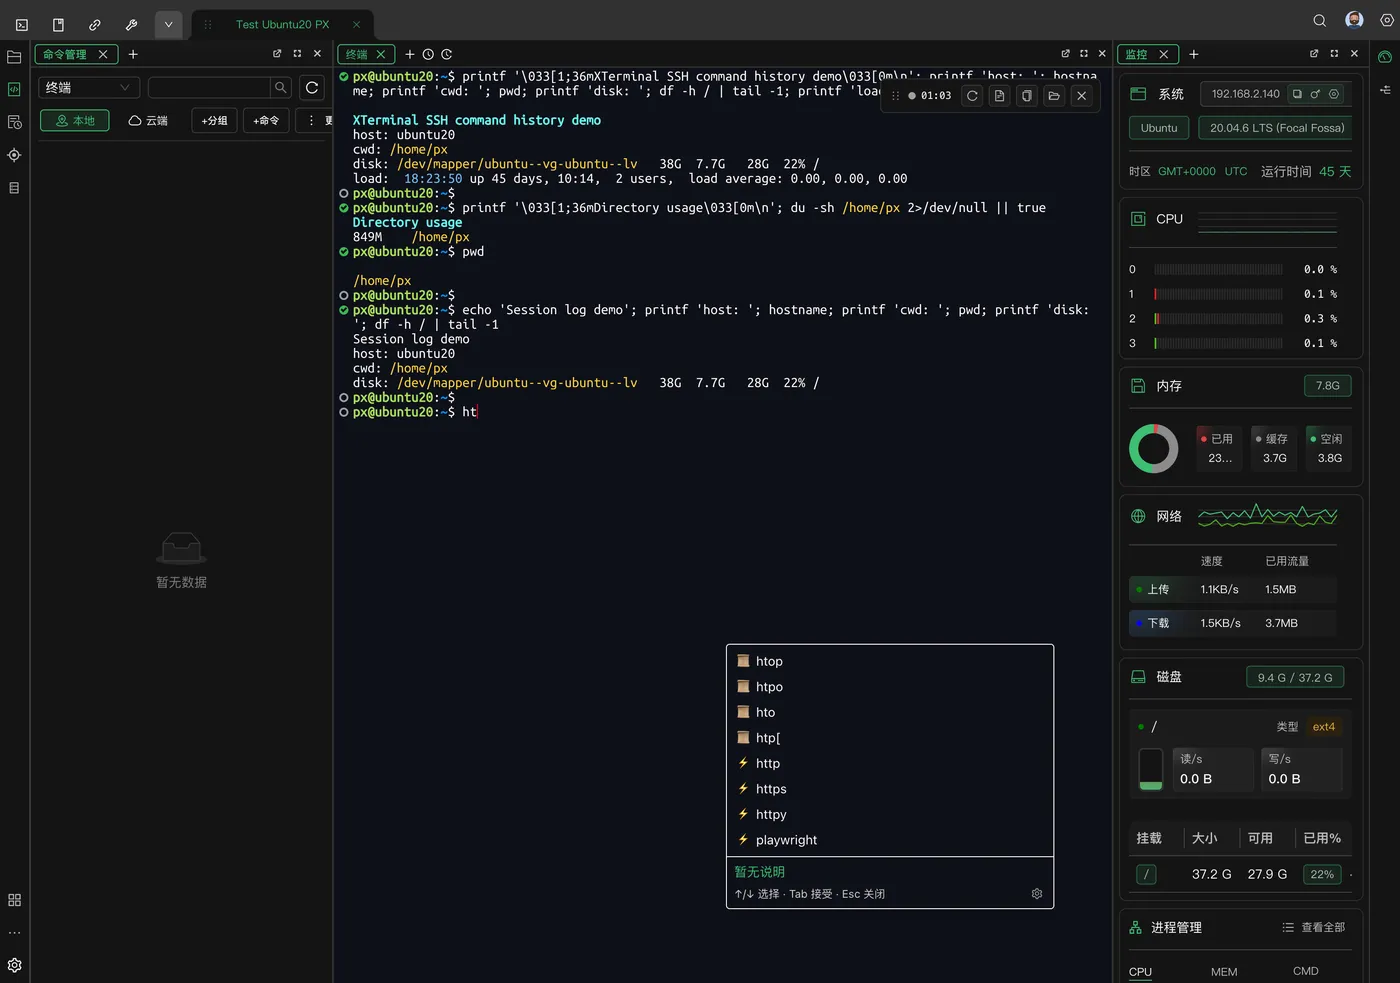Click the memory usage donut chart

pos(1154,449)
